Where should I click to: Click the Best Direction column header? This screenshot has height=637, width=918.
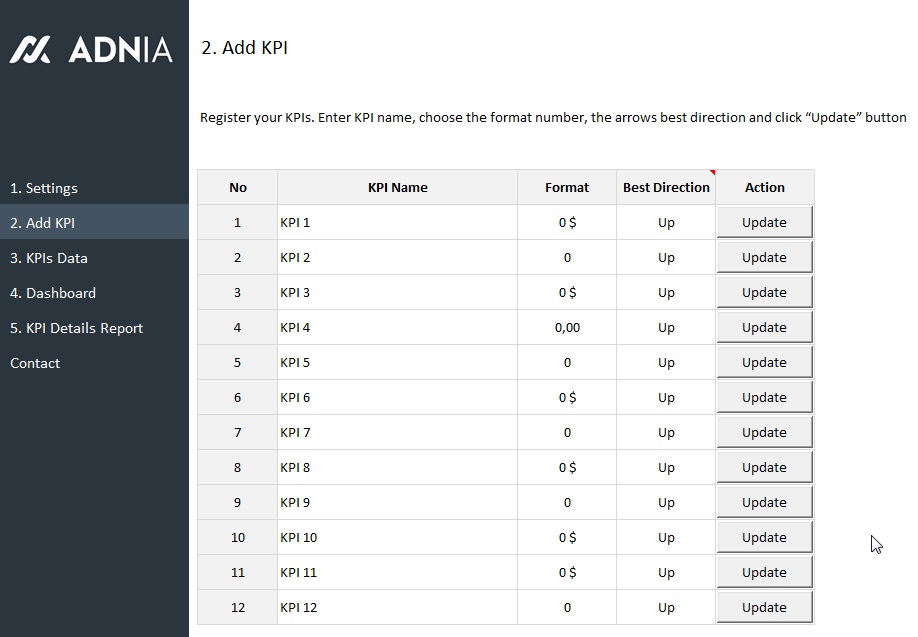click(666, 187)
